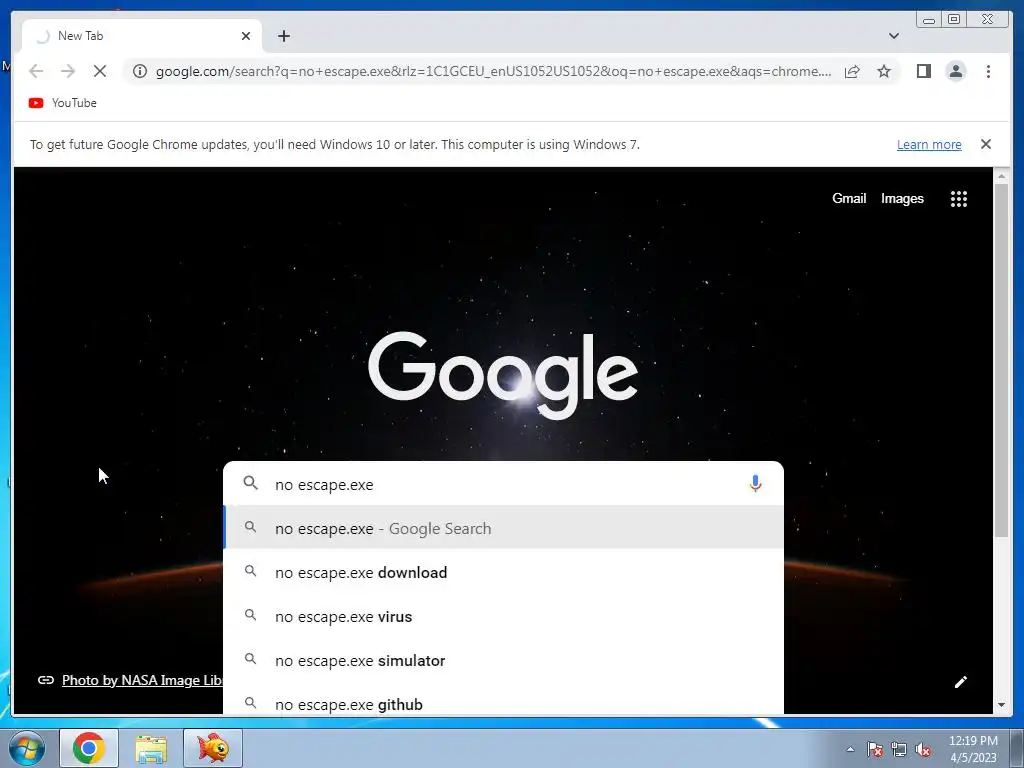Click the scrollbar up arrow

tap(1001, 176)
